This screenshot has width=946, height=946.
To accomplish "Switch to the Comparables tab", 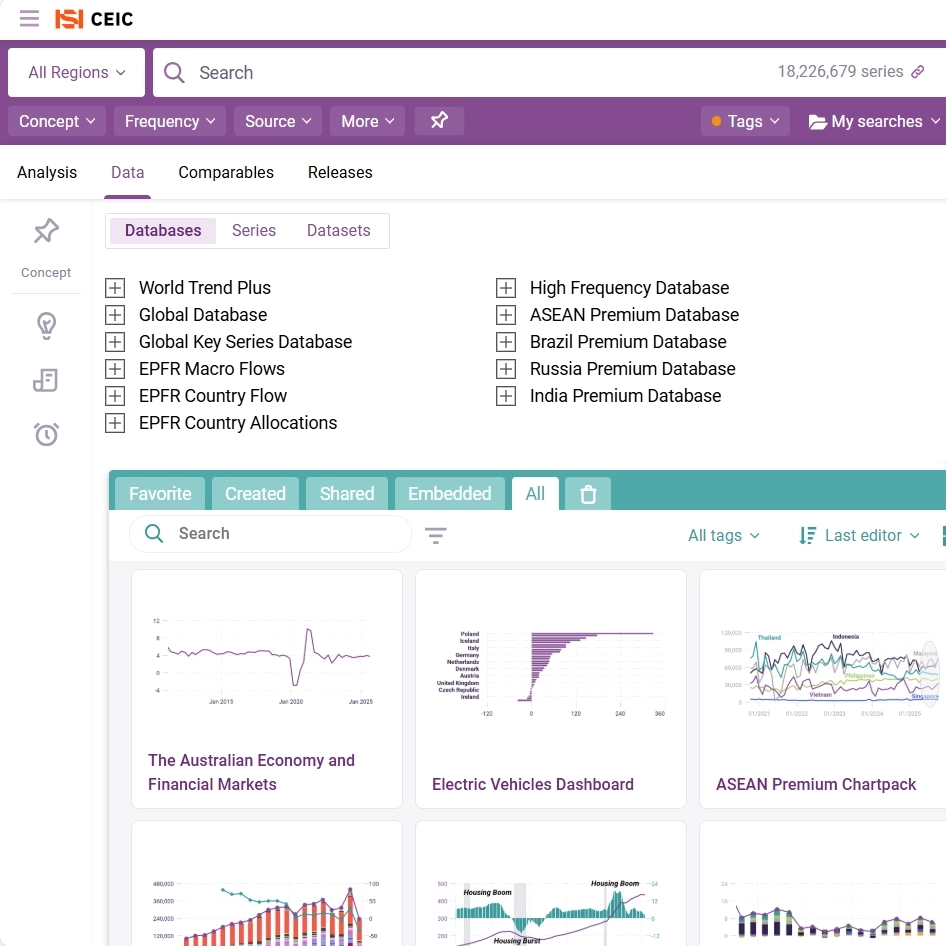I will 226,172.
